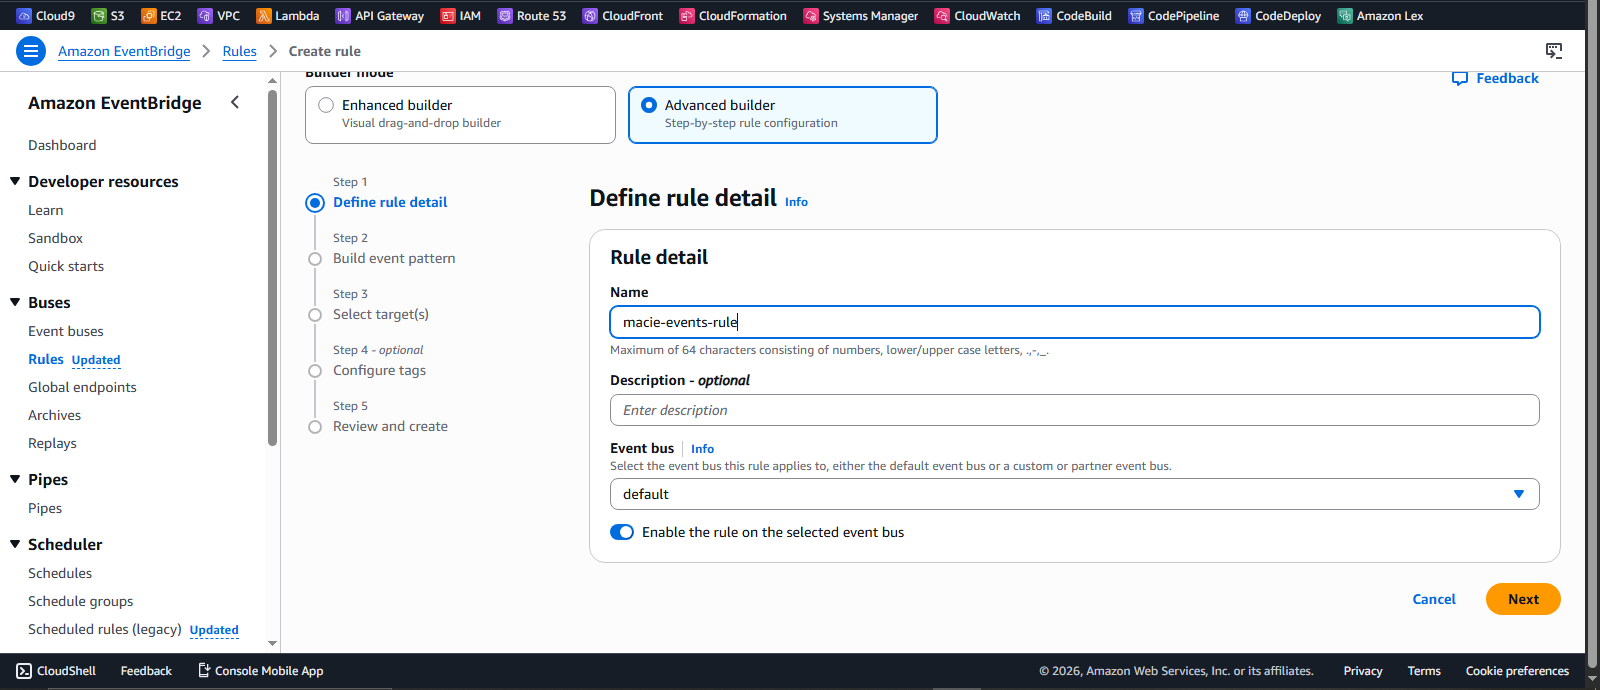Click the Description input field
Viewport: 1600px width, 690px height.
coord(1074,410)
